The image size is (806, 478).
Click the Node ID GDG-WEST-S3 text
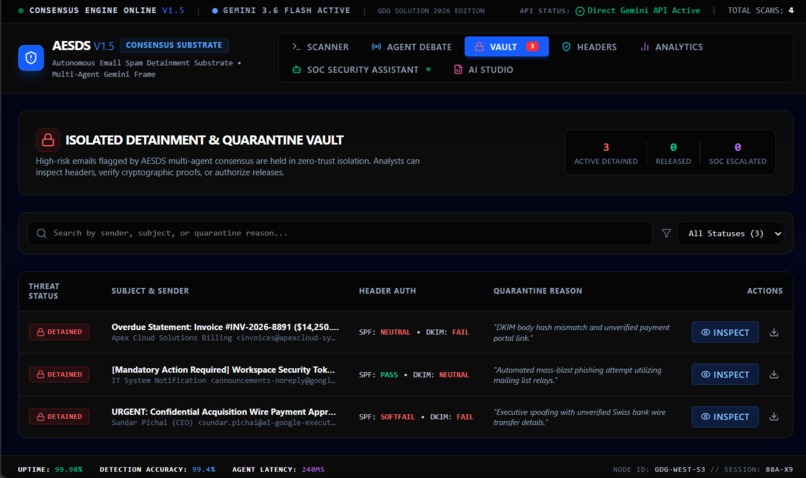coord(659,469)
